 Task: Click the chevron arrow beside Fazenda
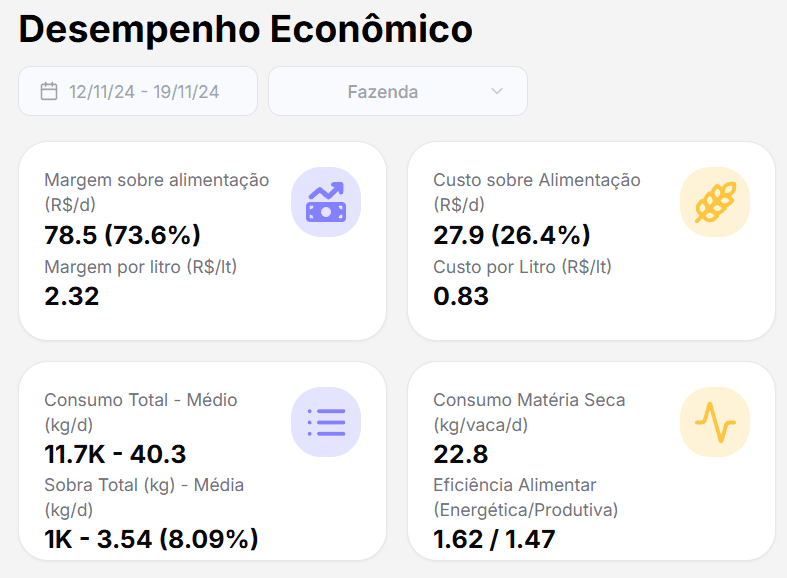tap(497, 92)
